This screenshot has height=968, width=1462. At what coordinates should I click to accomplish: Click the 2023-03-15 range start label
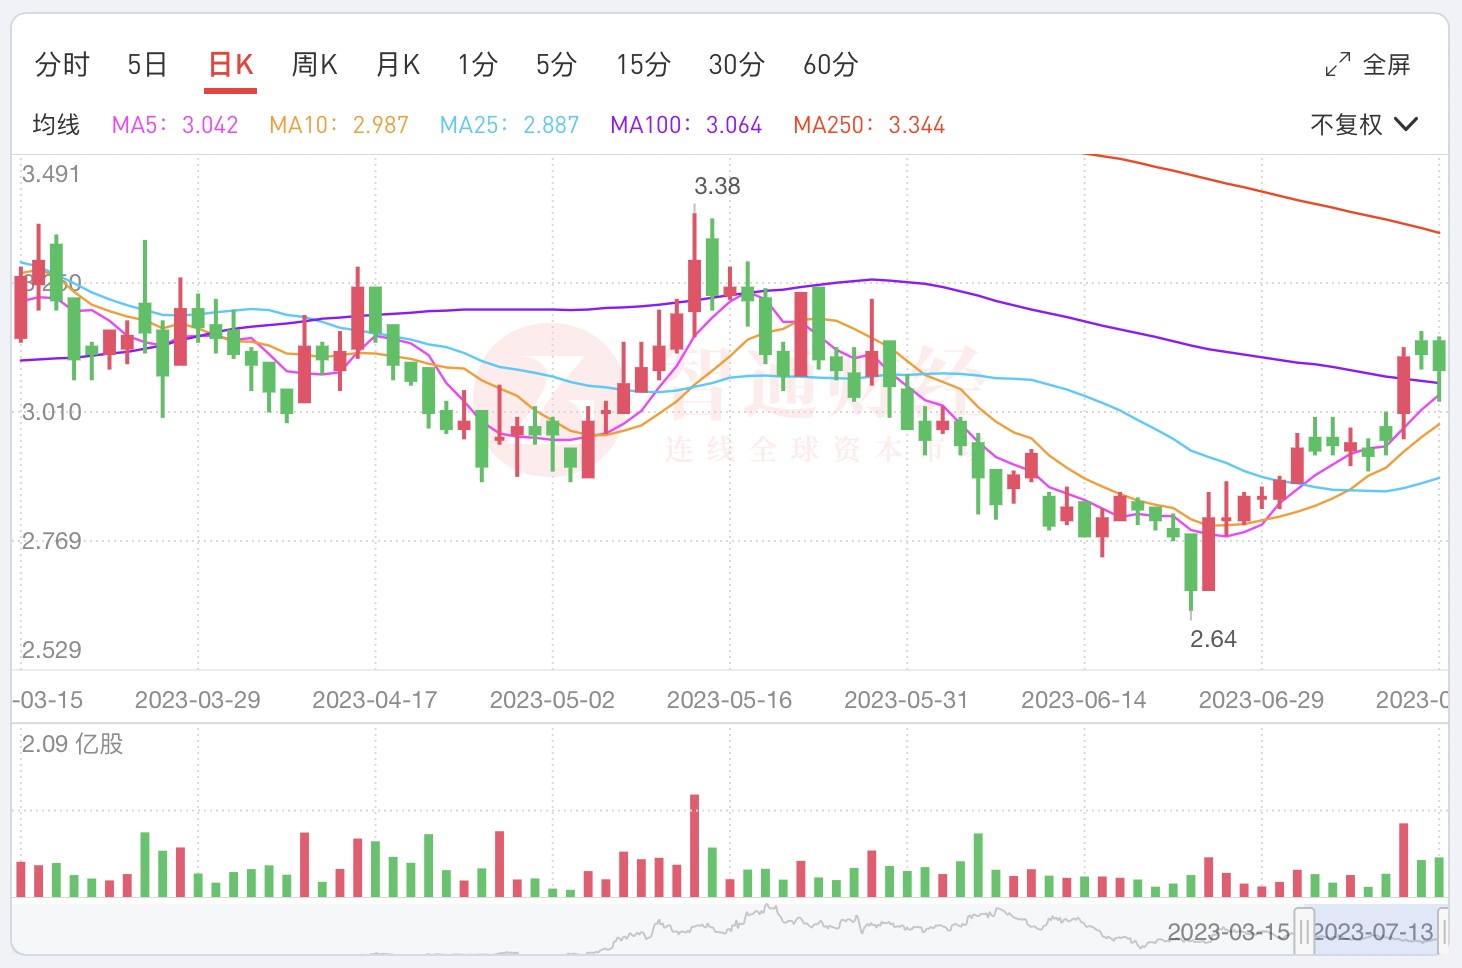[x=1229, y=932]
